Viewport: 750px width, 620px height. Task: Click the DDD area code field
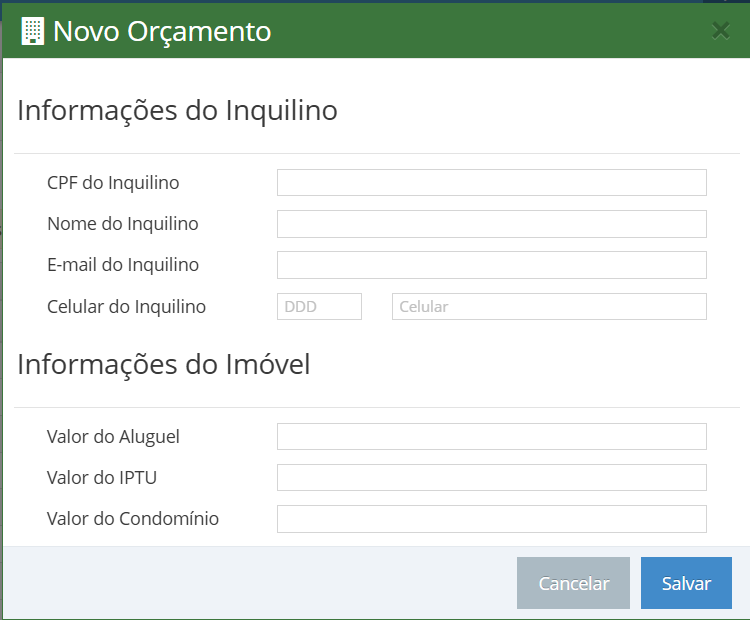(x=320, y=307)
